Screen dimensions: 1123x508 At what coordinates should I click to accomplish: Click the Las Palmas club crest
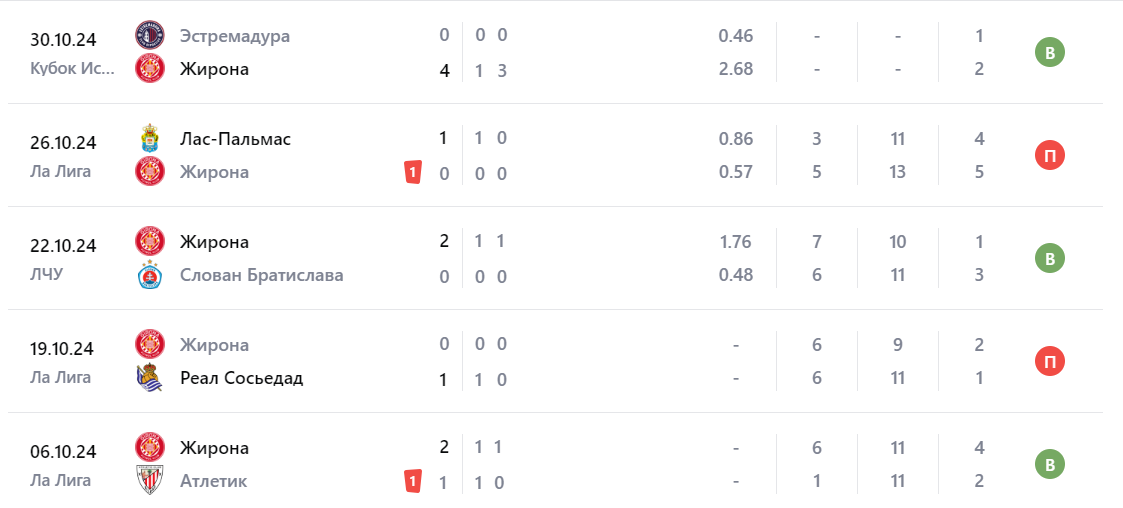149,139
